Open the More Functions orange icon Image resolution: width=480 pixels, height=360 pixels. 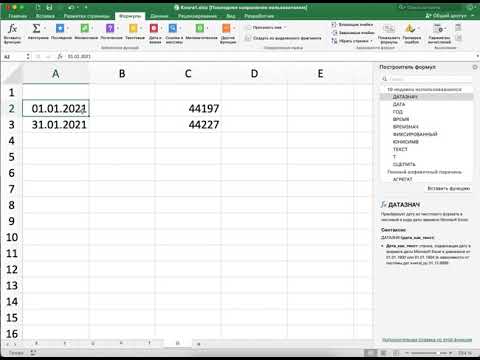pyautogui.click(x=226, y=29)
